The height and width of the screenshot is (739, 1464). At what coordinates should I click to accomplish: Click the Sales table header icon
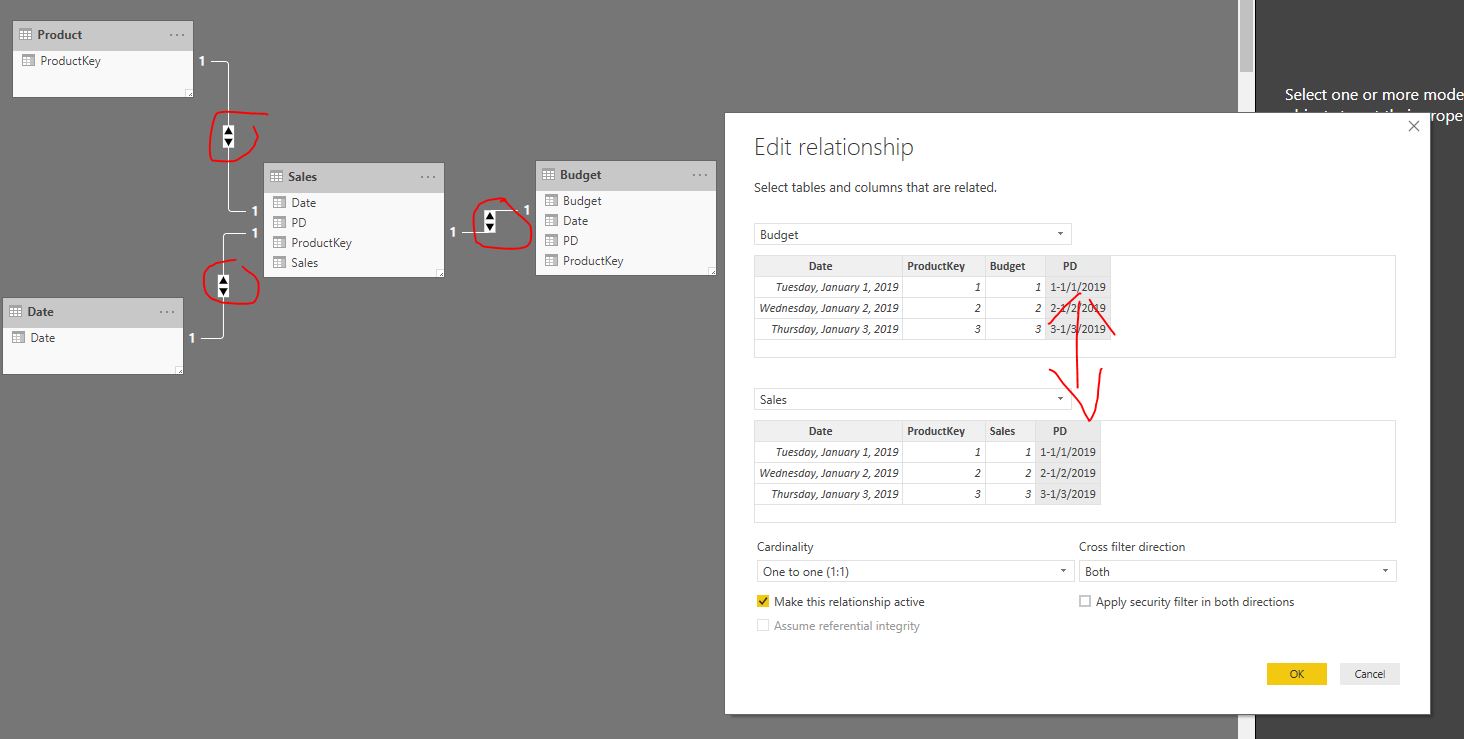pos(277,177)
